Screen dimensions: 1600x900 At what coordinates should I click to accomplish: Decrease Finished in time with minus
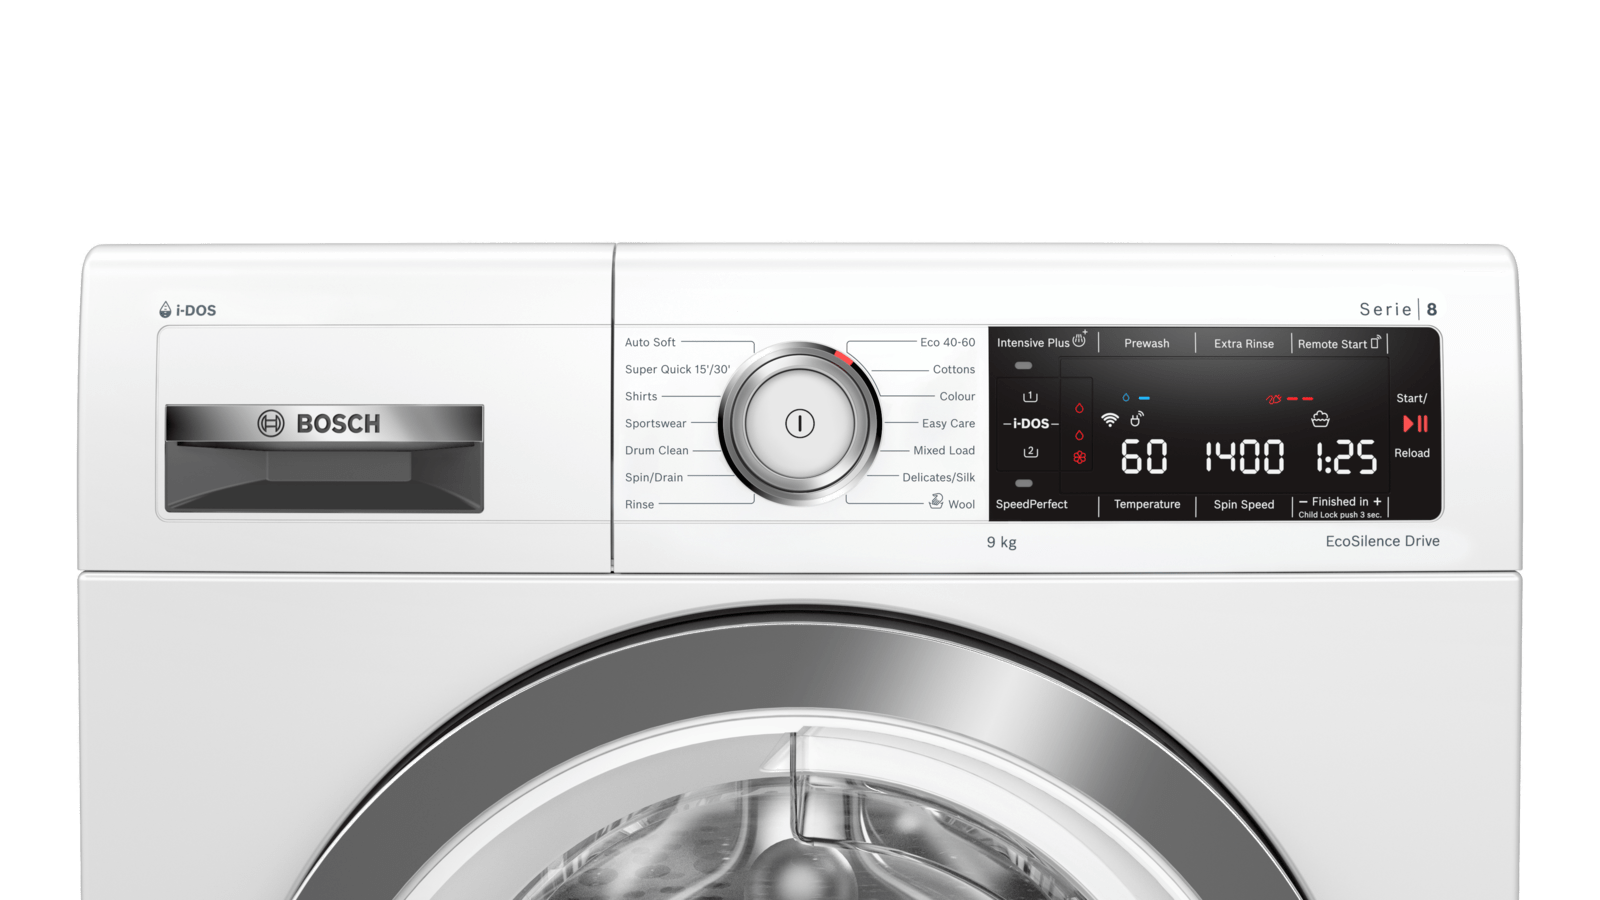point(1303,502)
